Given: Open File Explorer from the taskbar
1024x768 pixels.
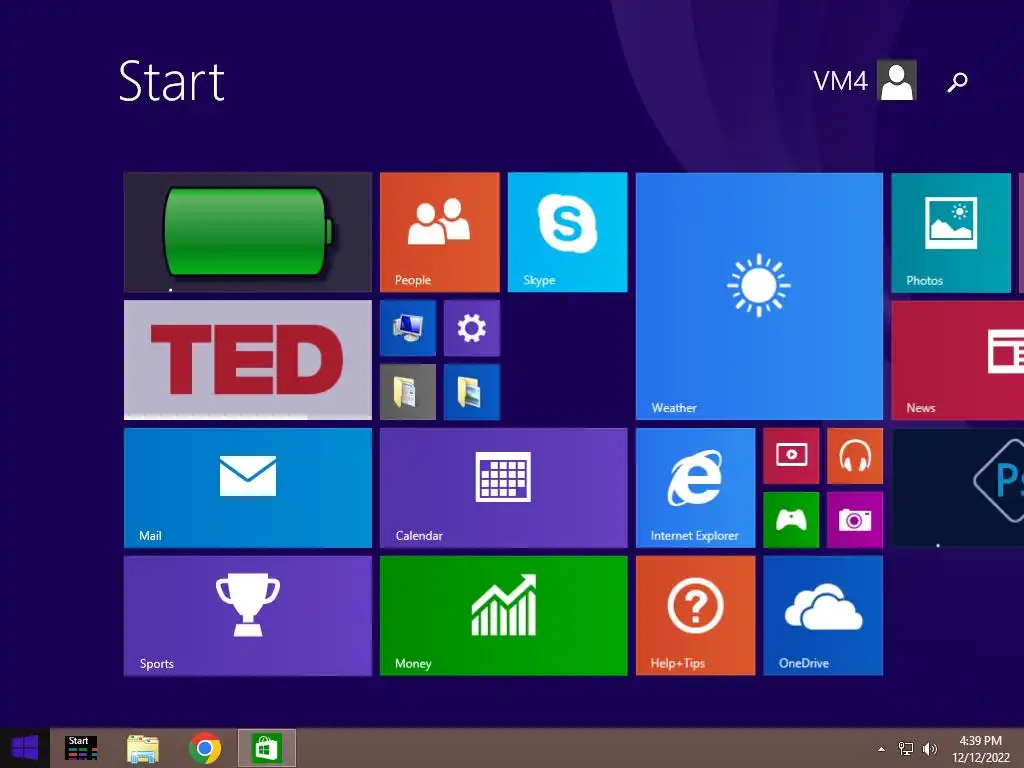Looking at the screenshot, I should coord(142,748).
